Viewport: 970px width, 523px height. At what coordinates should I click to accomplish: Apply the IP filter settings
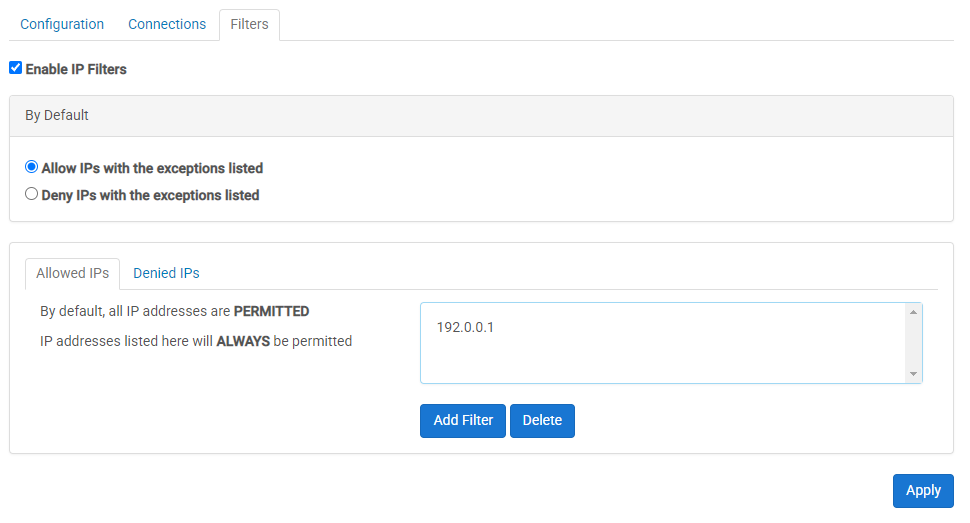click(923, 491)
